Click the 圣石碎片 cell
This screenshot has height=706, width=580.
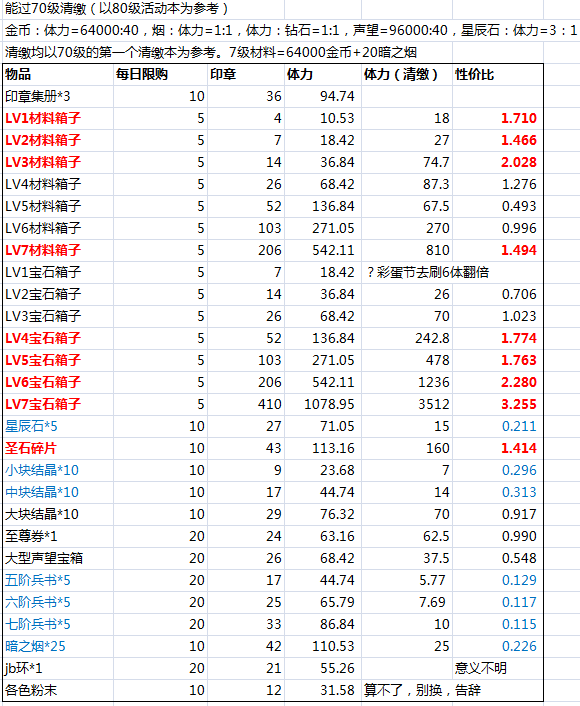pos(58,448)
